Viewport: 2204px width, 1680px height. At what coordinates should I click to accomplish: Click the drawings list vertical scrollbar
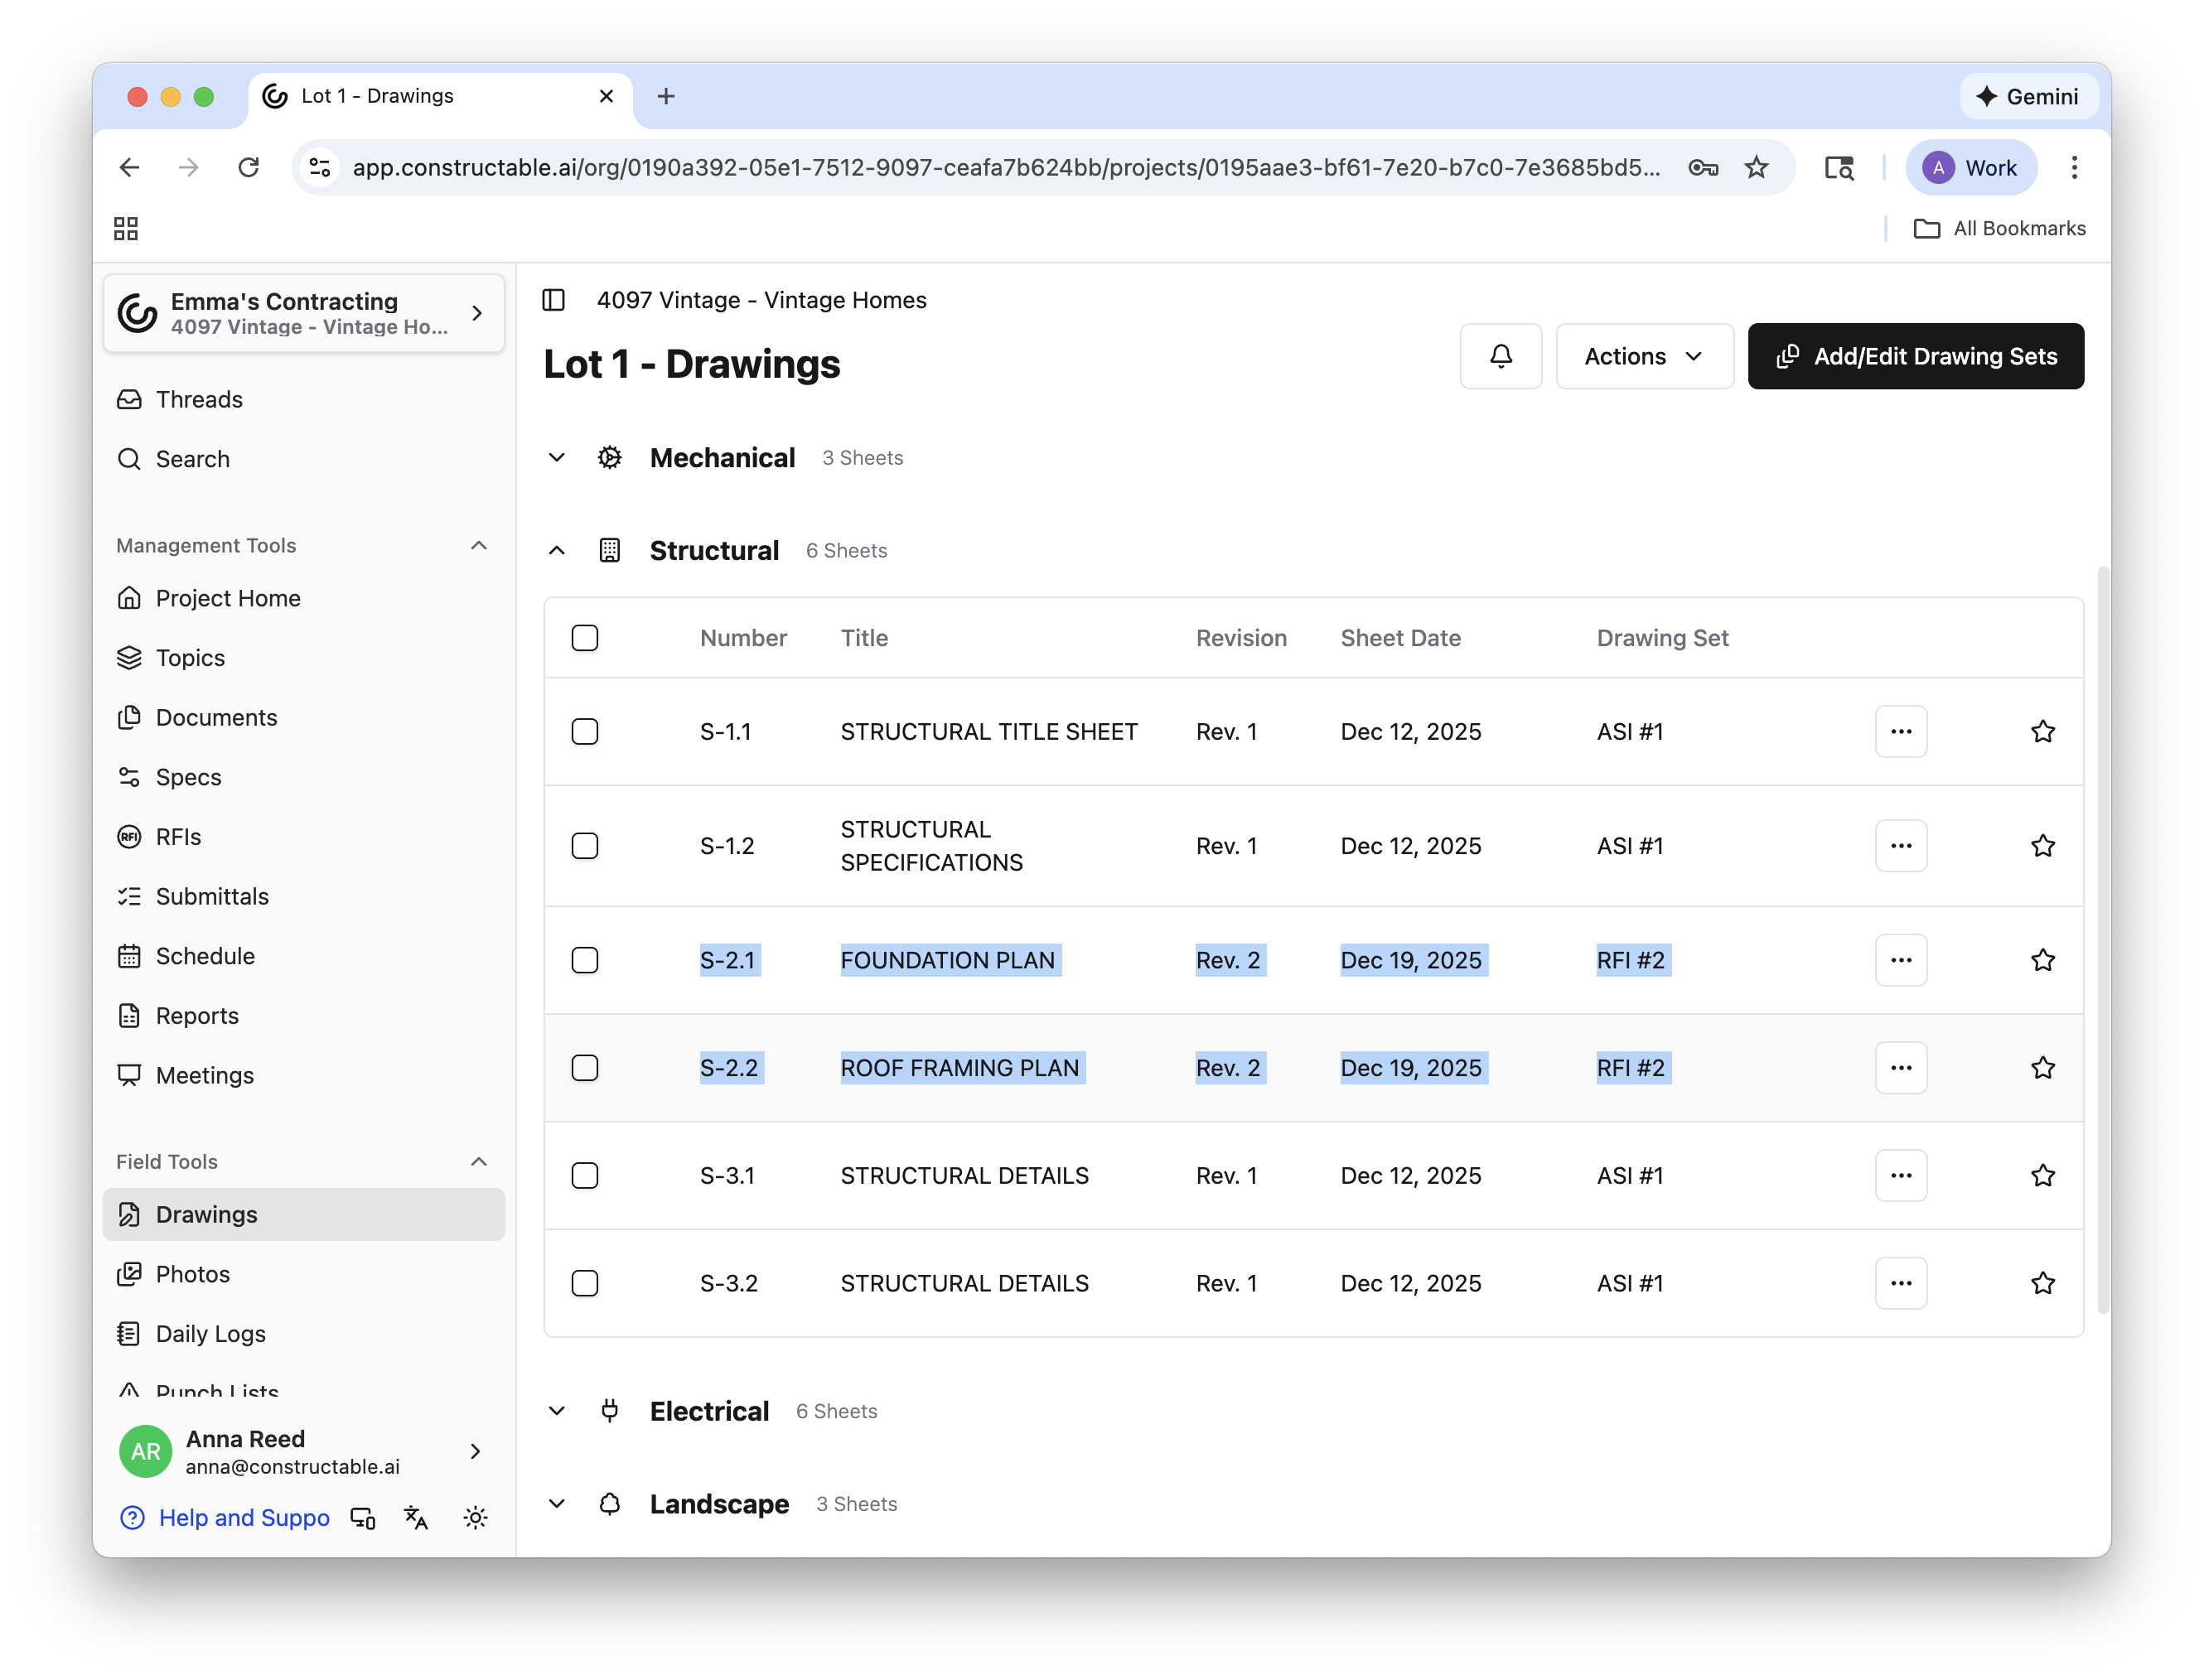[2103, 940]
